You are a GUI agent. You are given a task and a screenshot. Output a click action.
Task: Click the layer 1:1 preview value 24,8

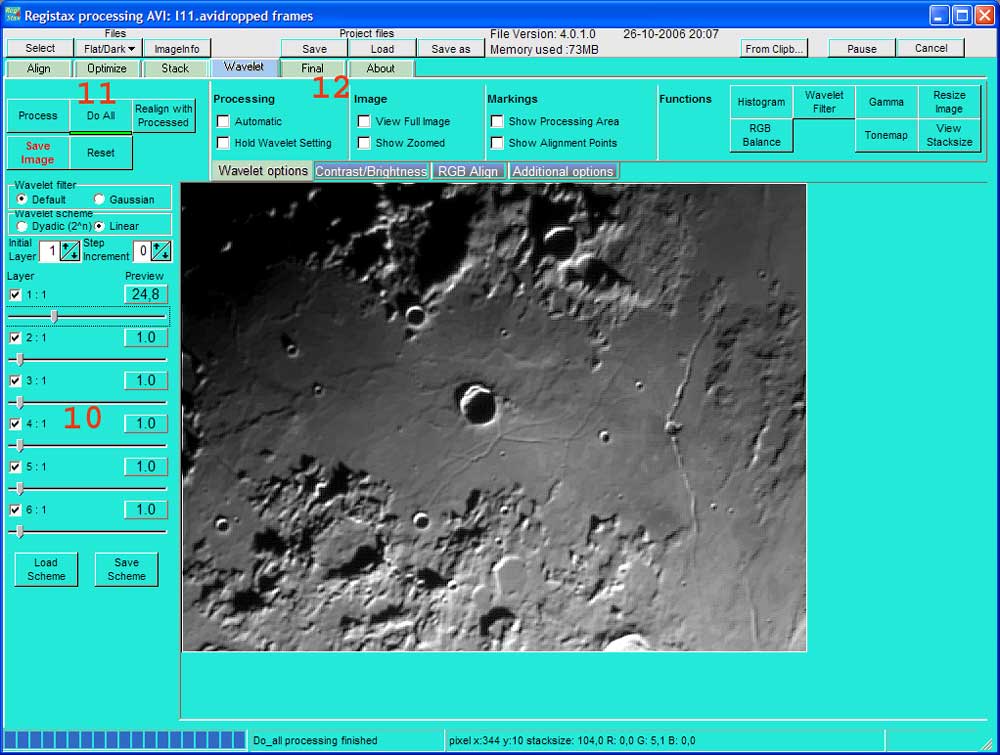pos(145,294)
